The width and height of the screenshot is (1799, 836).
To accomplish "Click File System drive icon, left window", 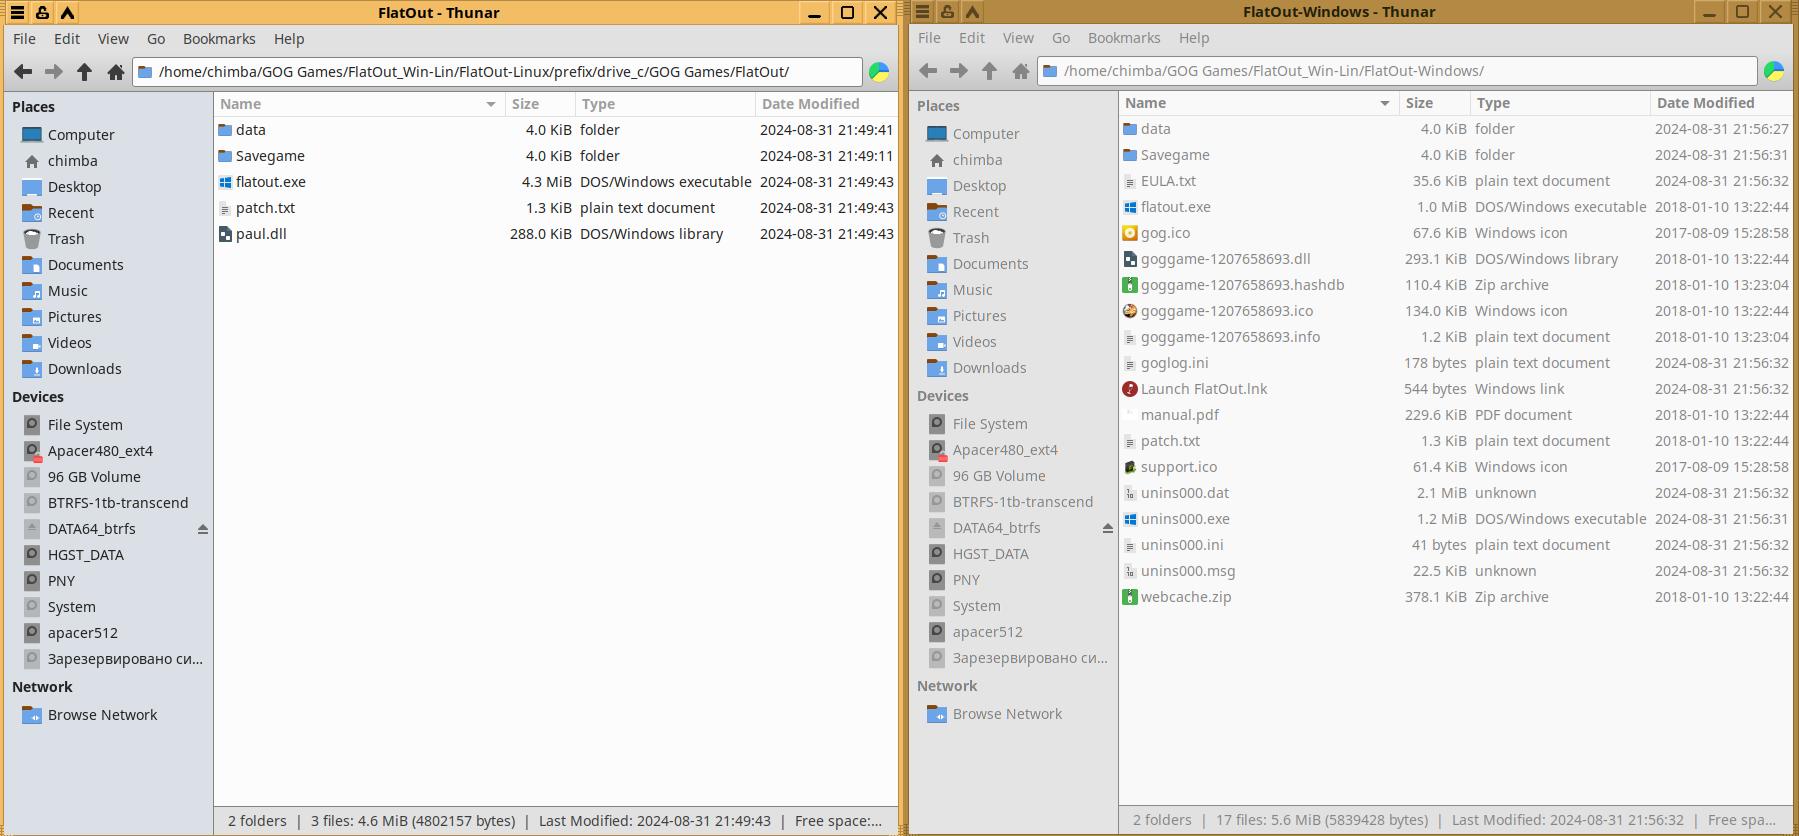I will 32,425.
